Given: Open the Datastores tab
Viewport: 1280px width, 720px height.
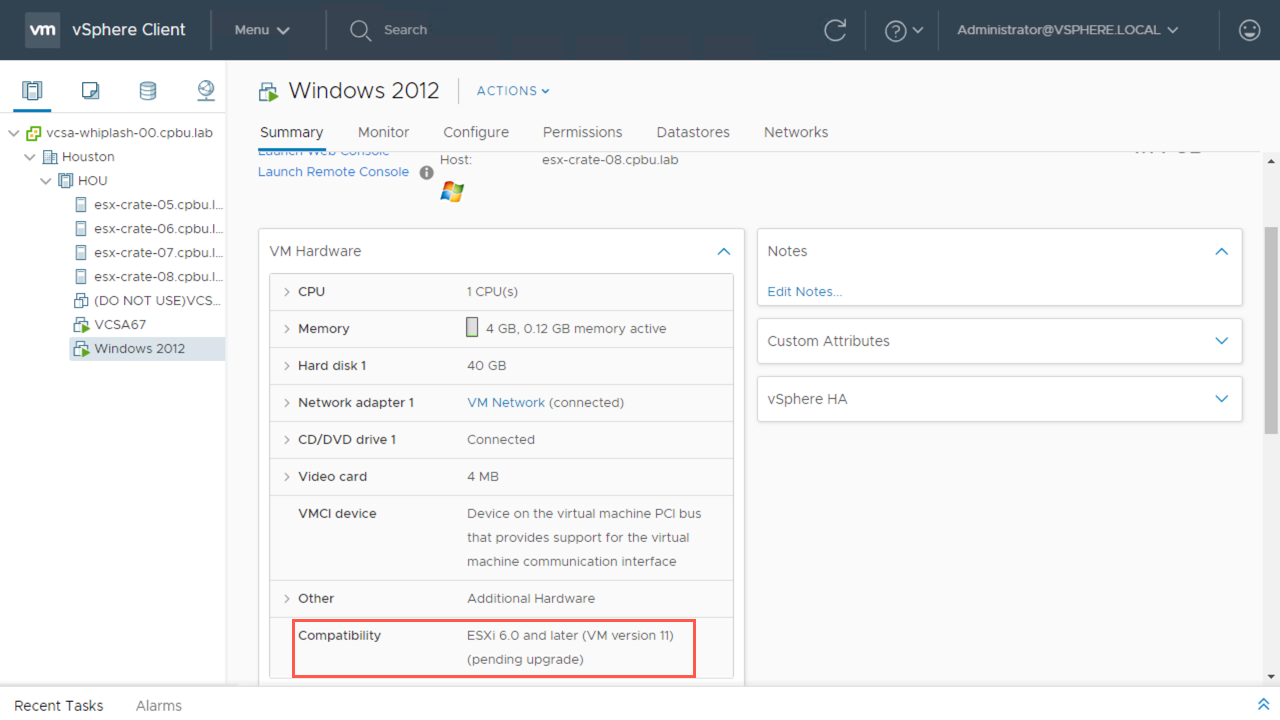Looking at the screenshot, I should pyautogui.click(x=692, y=132).
